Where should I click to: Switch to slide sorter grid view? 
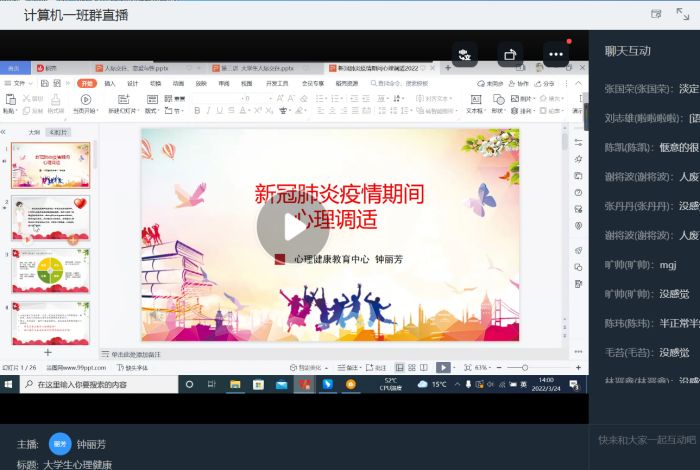[412, 367]
